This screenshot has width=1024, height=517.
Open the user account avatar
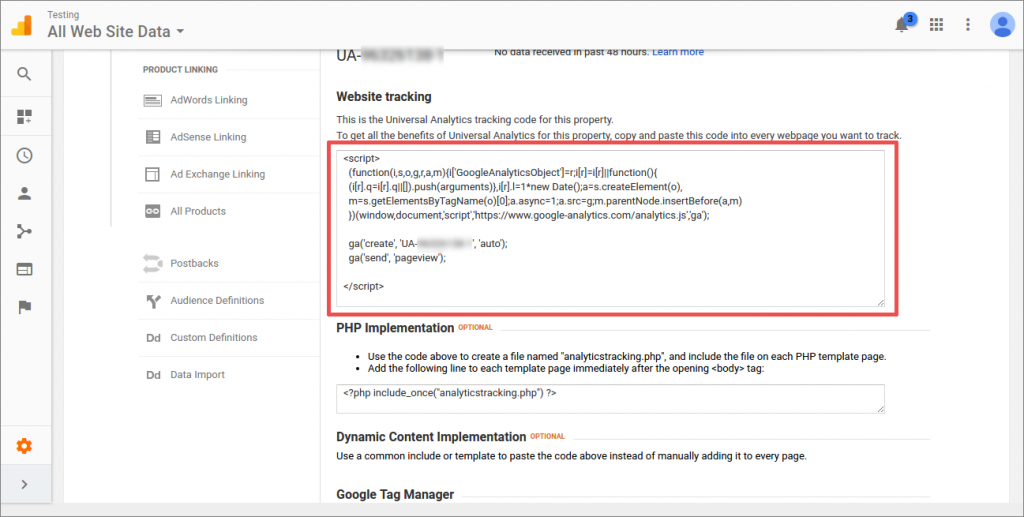[x=1001, y=25]
